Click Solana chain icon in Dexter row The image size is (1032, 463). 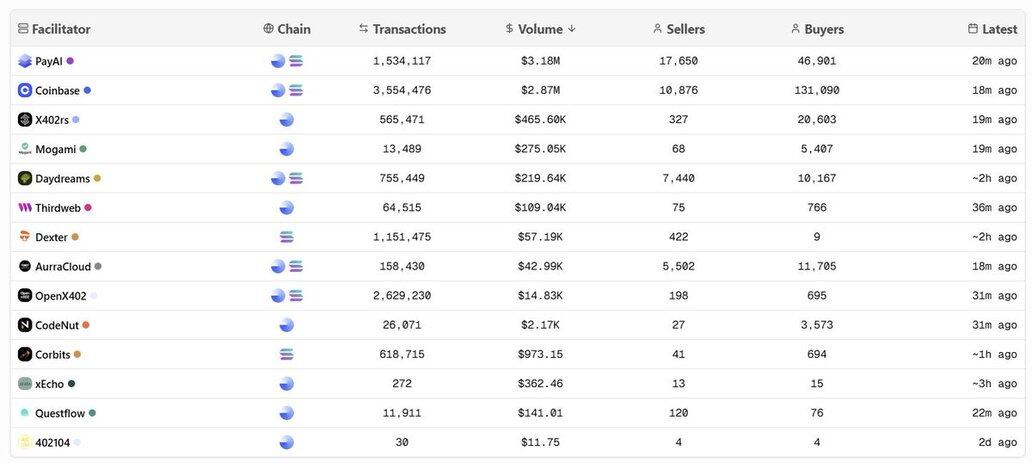287,237
